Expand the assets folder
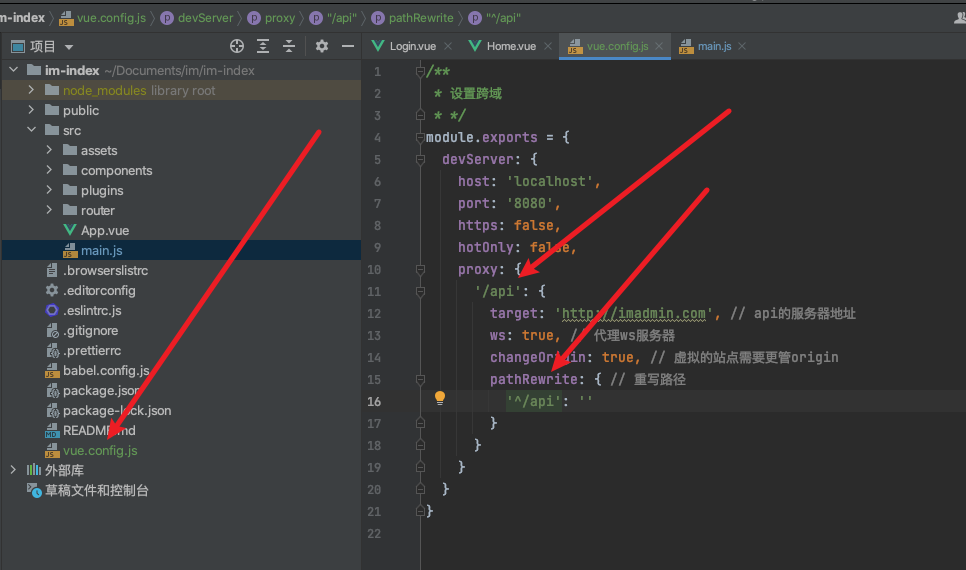The image size is (966, 570). point(49,150)
